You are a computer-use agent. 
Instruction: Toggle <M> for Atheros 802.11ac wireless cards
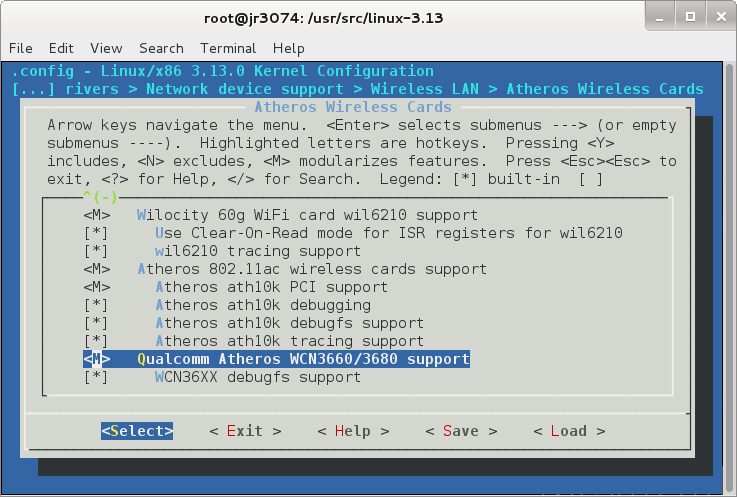pyautogui.click(x=97, y=269)
